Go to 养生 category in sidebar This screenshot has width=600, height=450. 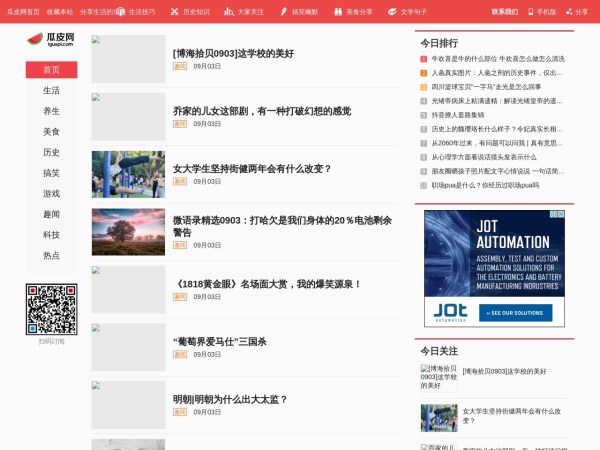51,111
